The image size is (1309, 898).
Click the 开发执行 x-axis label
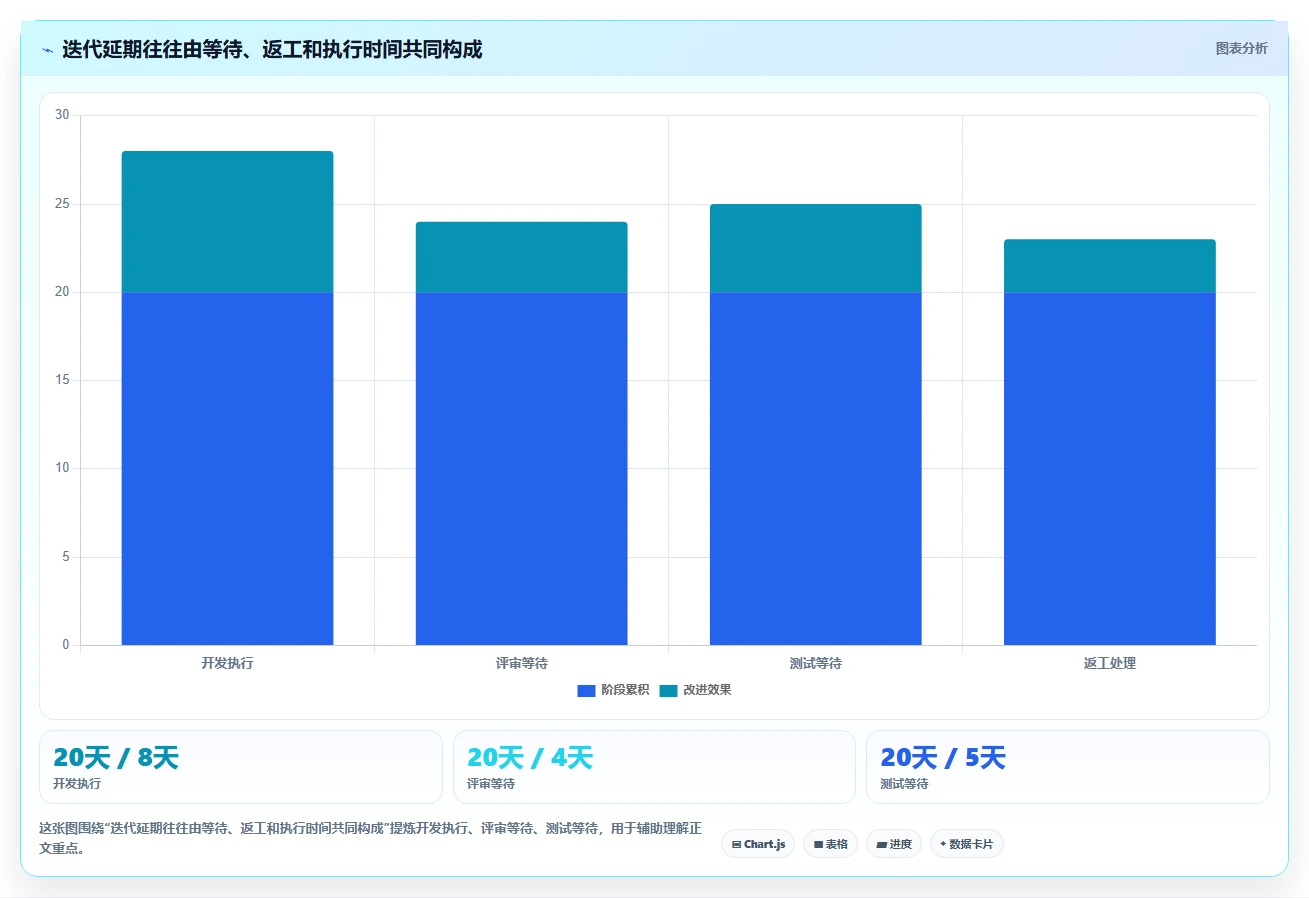pos(227,663)
